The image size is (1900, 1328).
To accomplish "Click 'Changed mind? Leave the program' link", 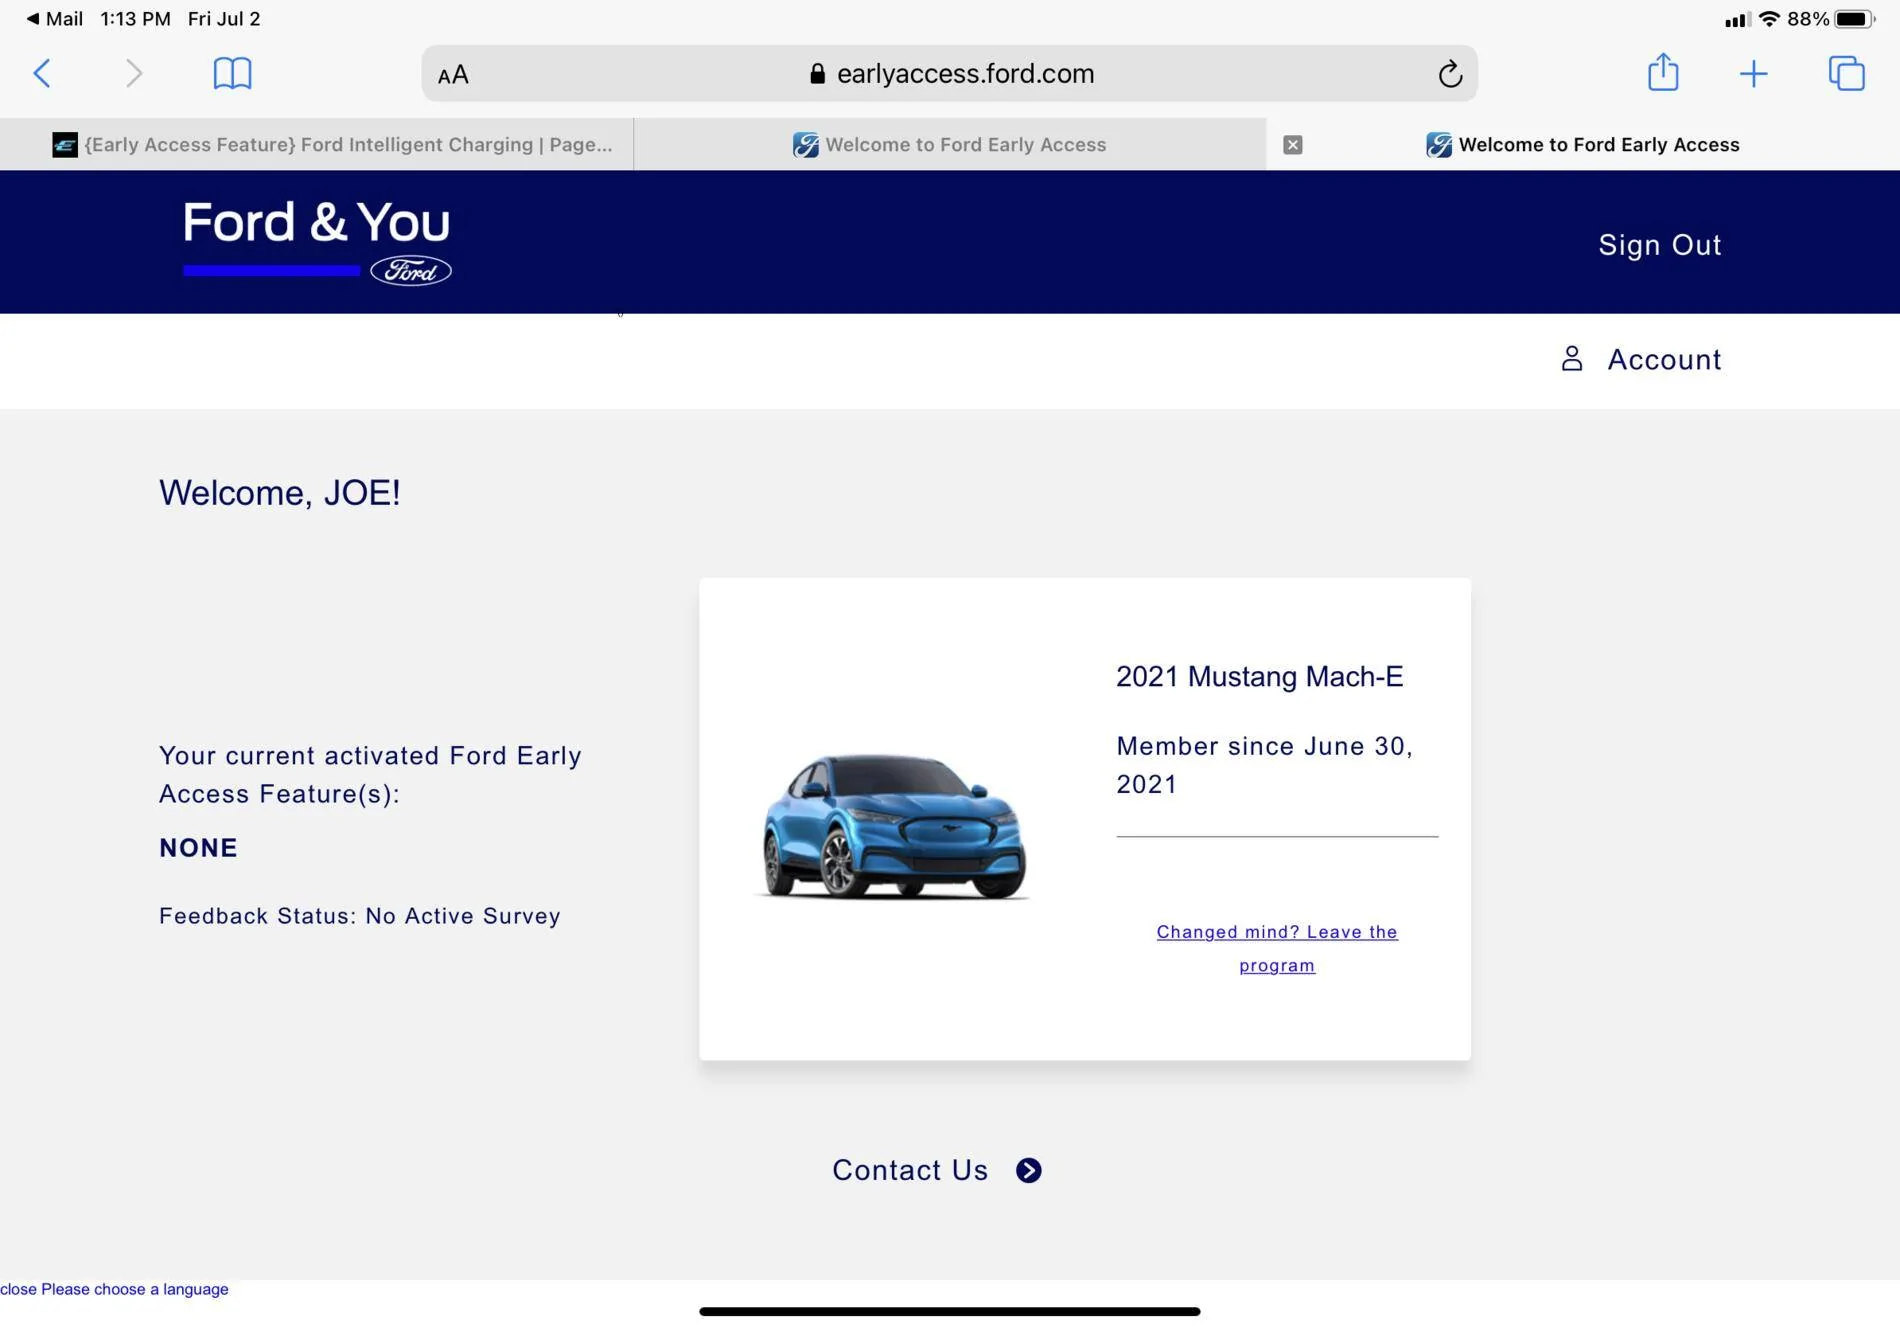I will [1277, 948].
